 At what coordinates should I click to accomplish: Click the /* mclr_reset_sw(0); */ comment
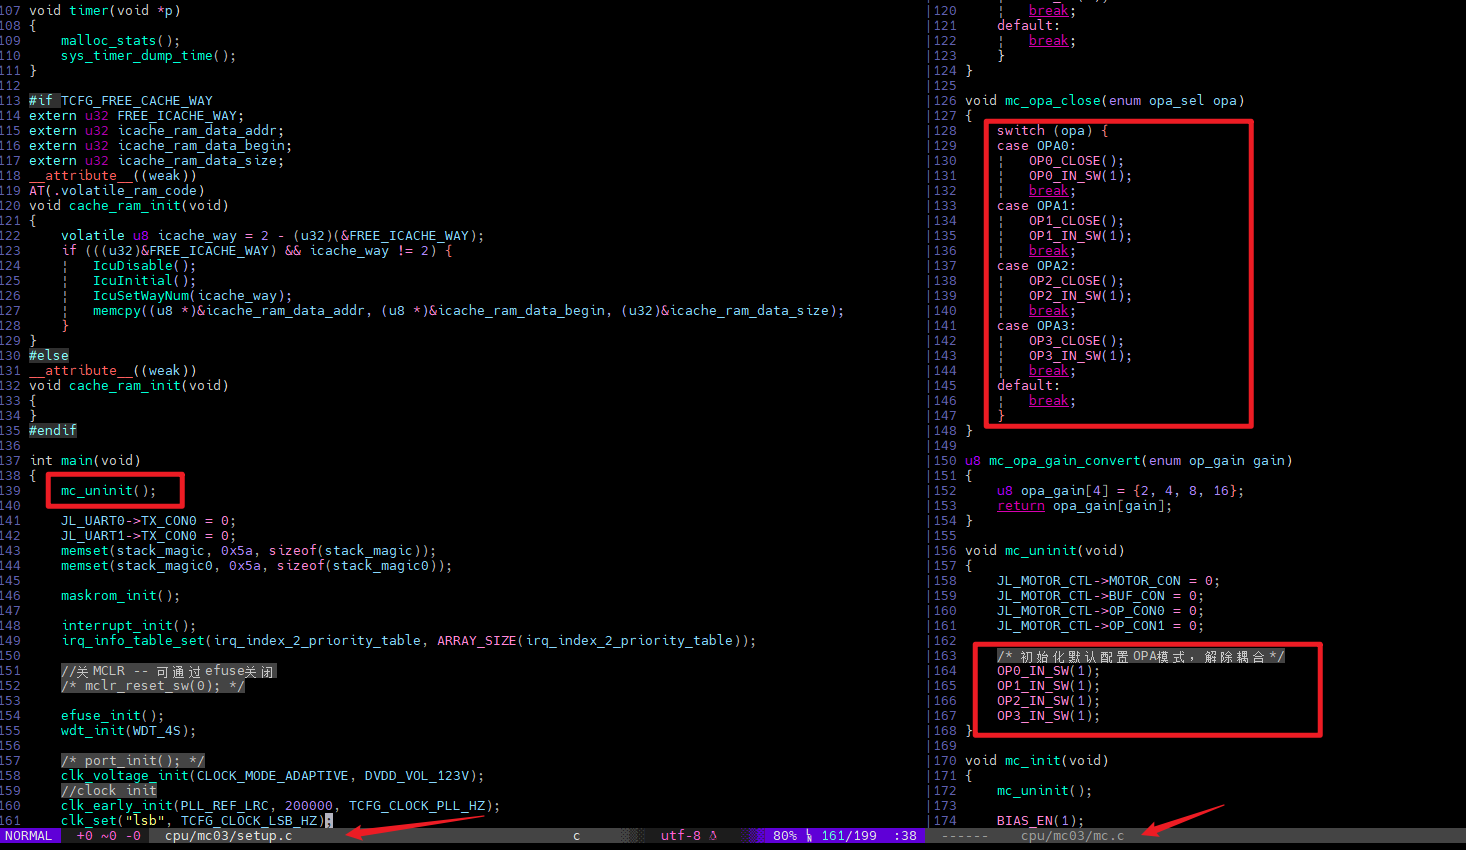pyautogui.click(x=153, y=686)
